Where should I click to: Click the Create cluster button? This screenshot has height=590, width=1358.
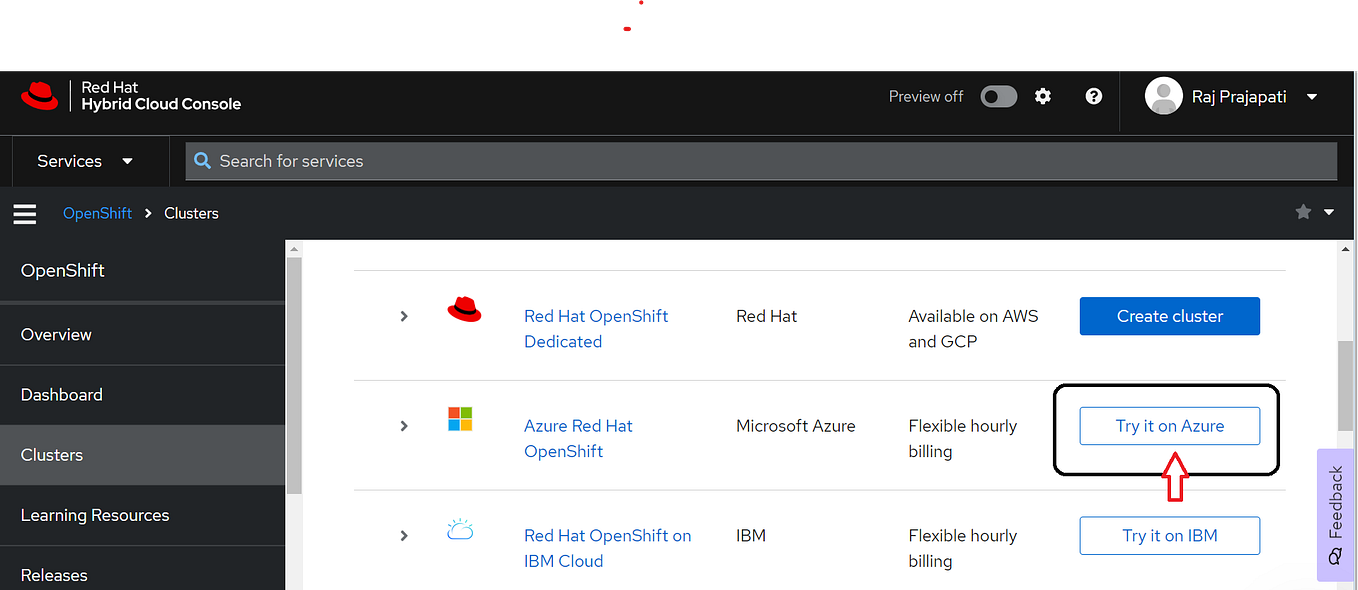click(1169, 316)
